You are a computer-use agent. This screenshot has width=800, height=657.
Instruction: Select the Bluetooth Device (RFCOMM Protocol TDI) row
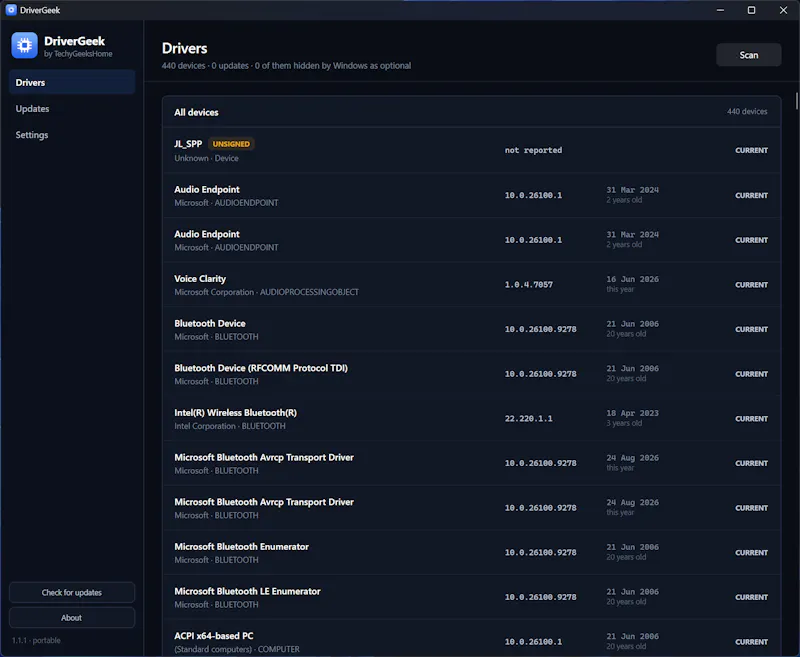point(471,374)
